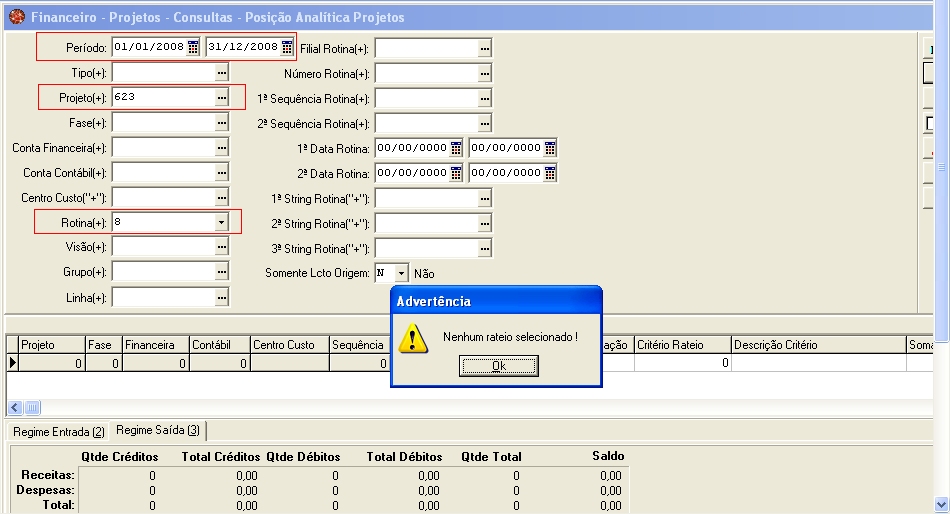This screenshot has width=950, height=514.
Task: Open lookup for 2ª String Rotina field
Action: (485, 224)
